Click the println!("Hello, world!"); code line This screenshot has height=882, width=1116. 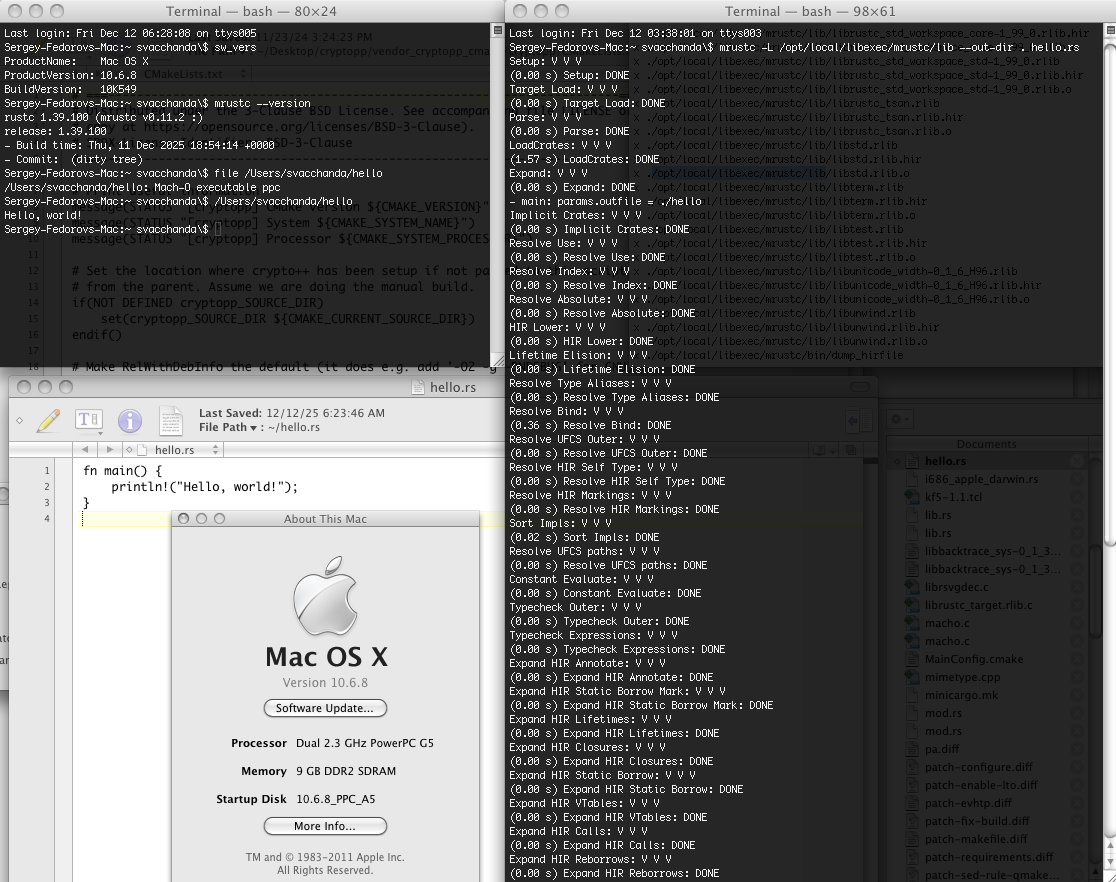[204, 487]
